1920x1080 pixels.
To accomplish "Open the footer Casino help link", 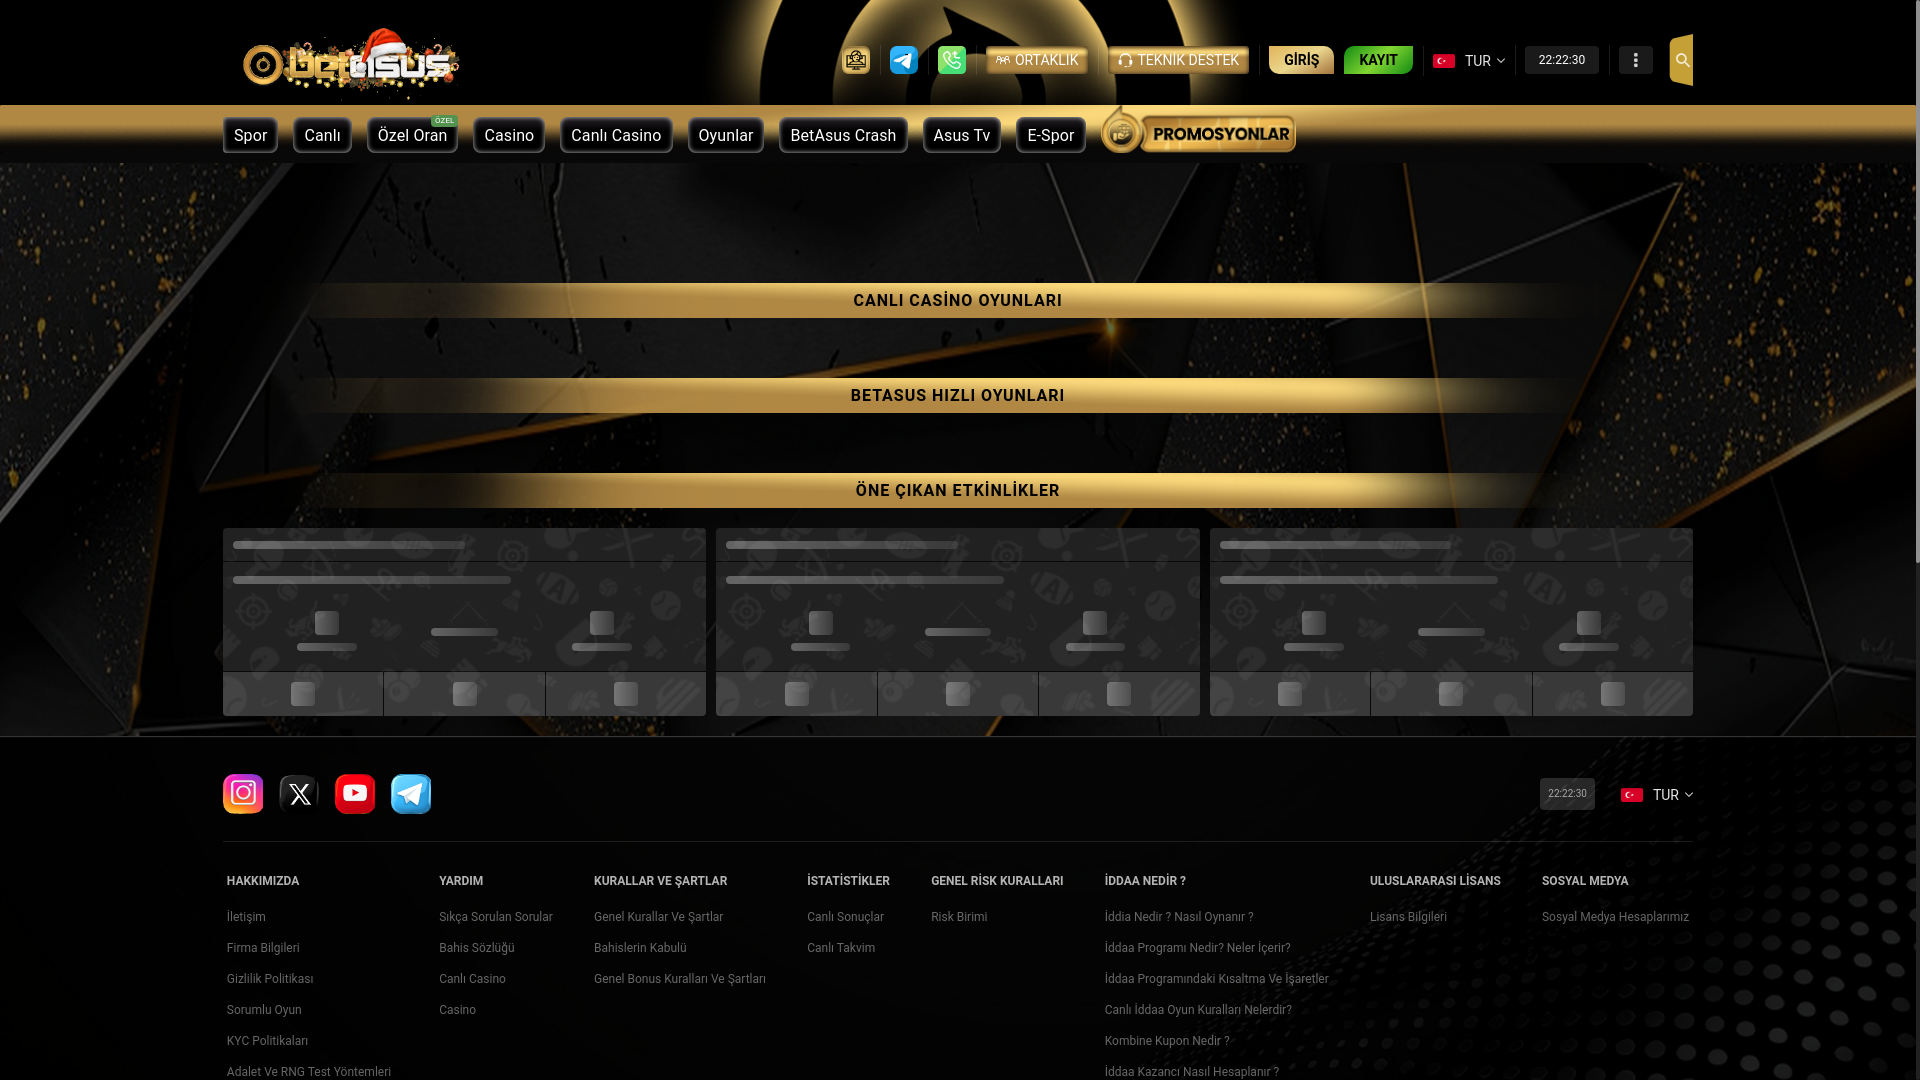I will coord(457,1010).
